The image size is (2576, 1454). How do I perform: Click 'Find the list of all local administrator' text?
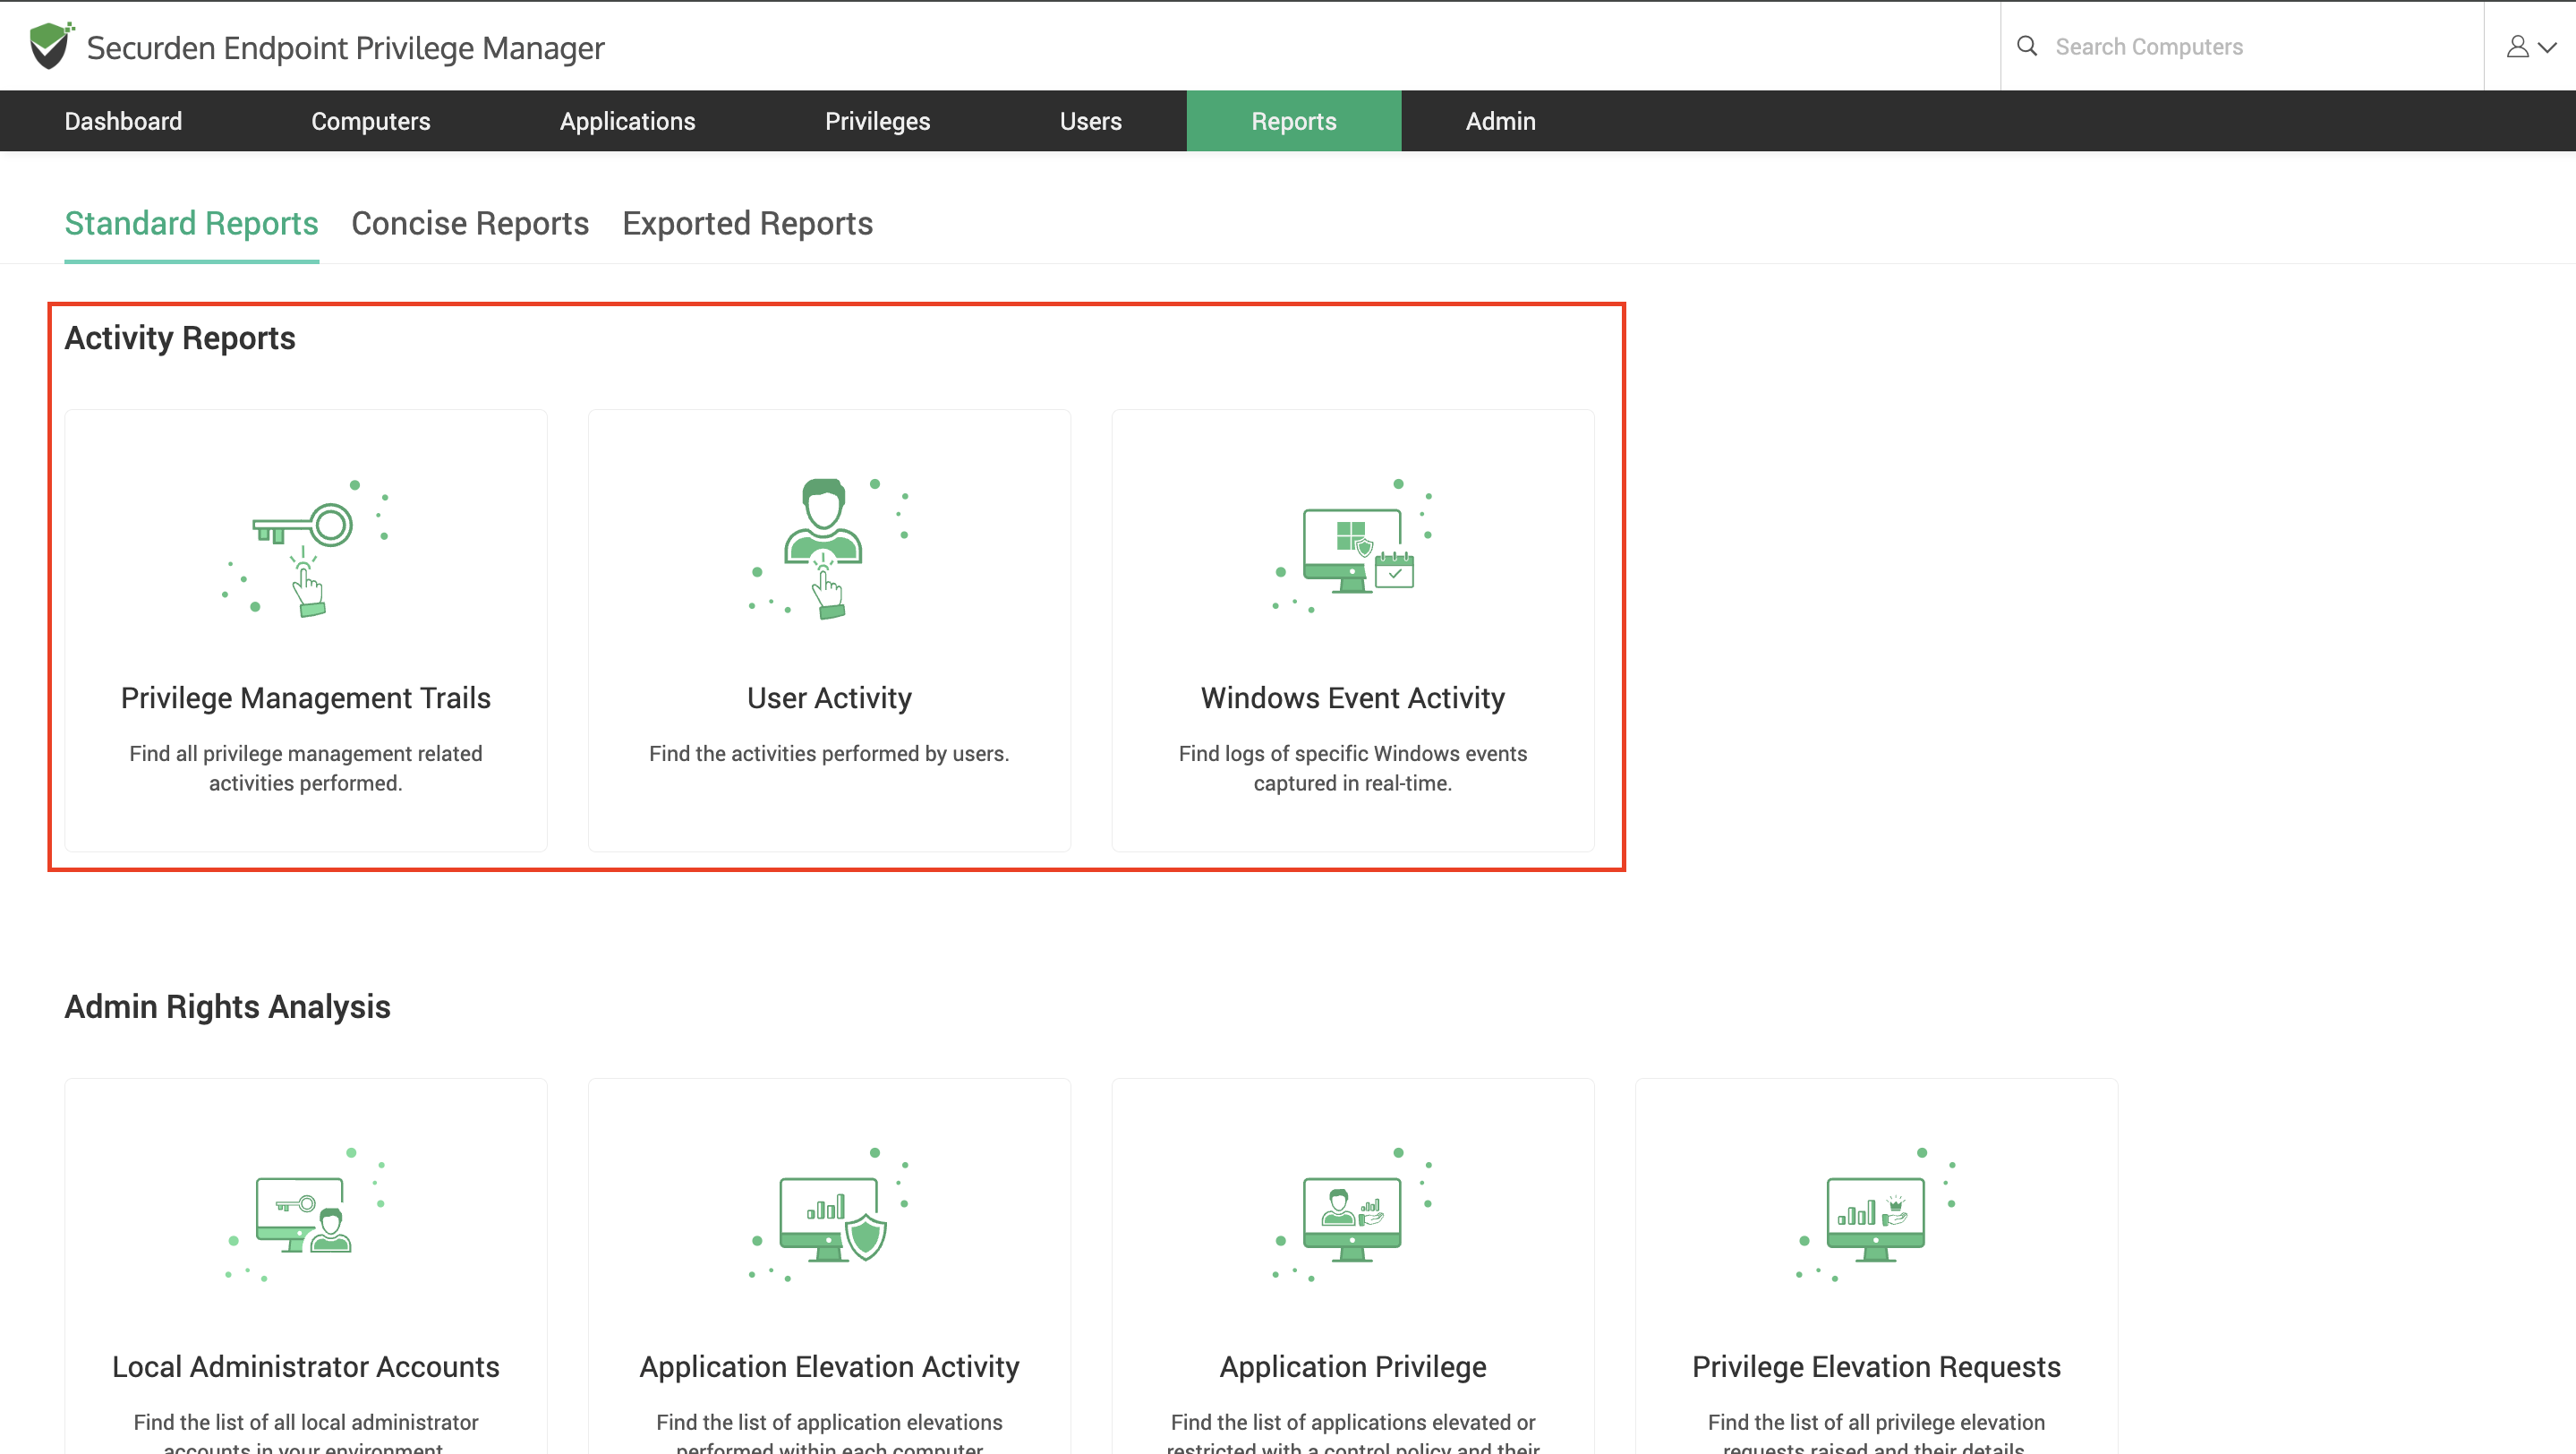pyautogui.click(x=306, y=1422)
